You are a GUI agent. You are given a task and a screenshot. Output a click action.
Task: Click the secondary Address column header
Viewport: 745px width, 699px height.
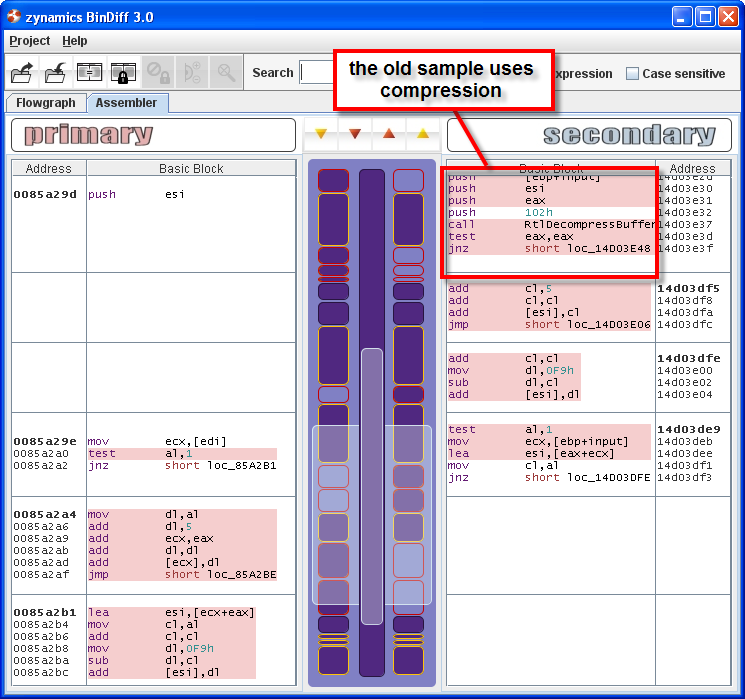point(692,169)
